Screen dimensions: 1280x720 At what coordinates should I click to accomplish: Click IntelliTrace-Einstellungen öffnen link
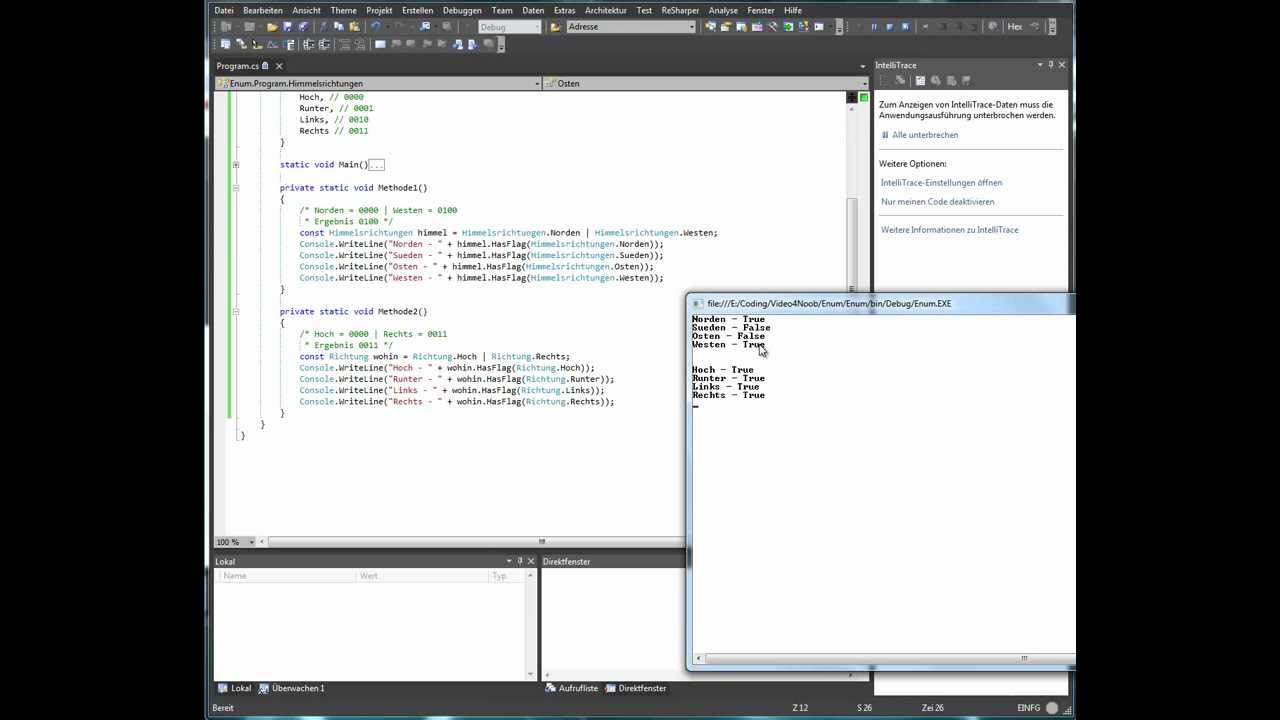coord(941,183)
